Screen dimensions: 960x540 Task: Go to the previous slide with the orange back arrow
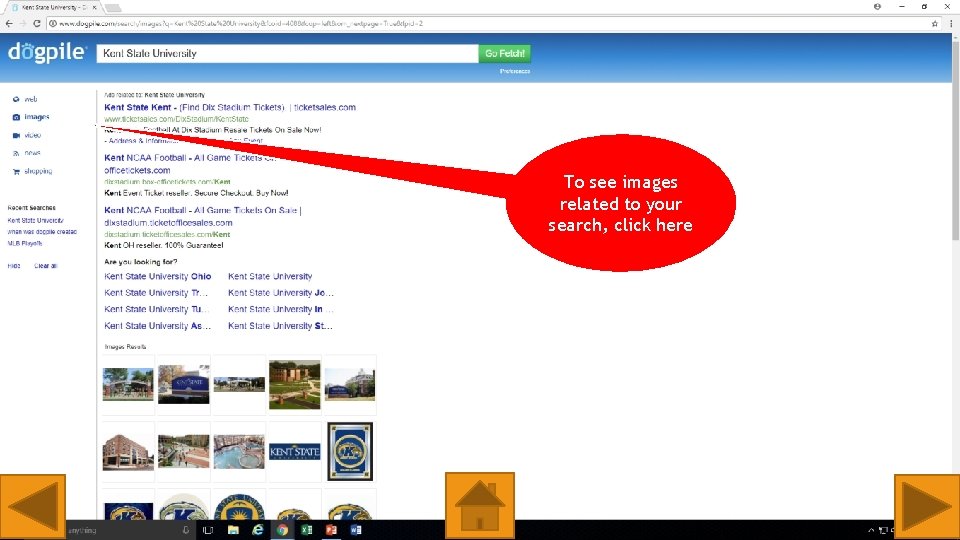pyautogui.click(x=33, y=506)
